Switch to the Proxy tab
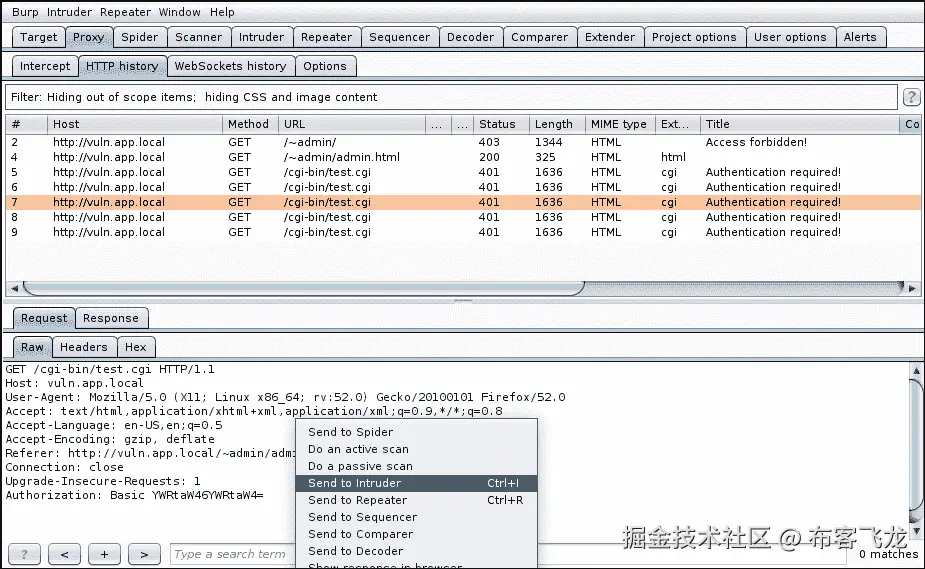 click(88, 37)
